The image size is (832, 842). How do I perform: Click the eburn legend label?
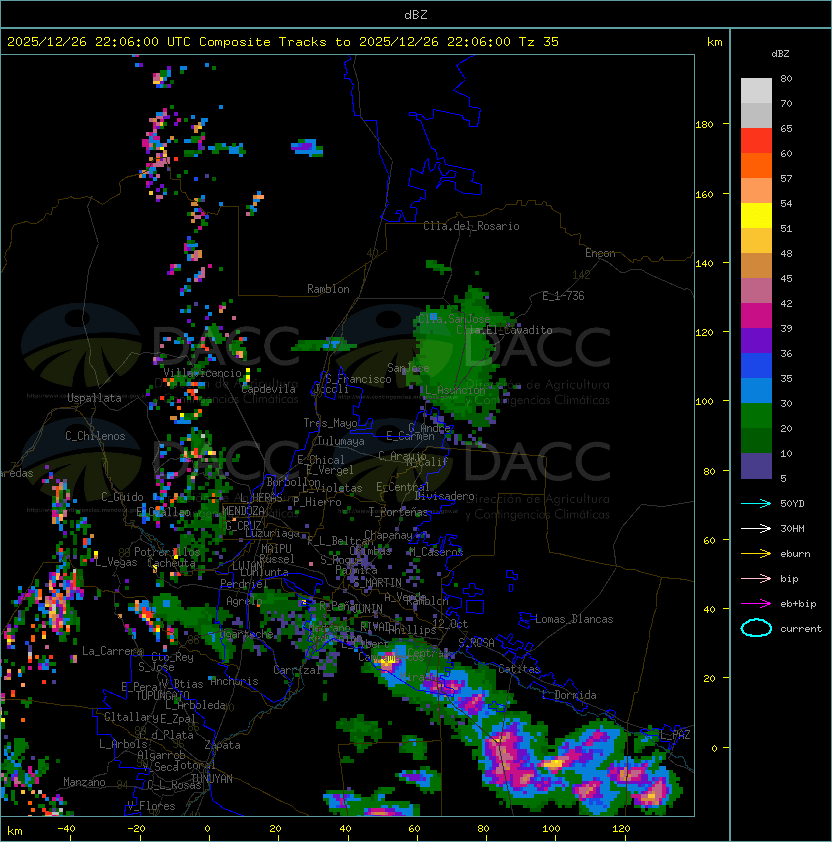click(795, 554)
